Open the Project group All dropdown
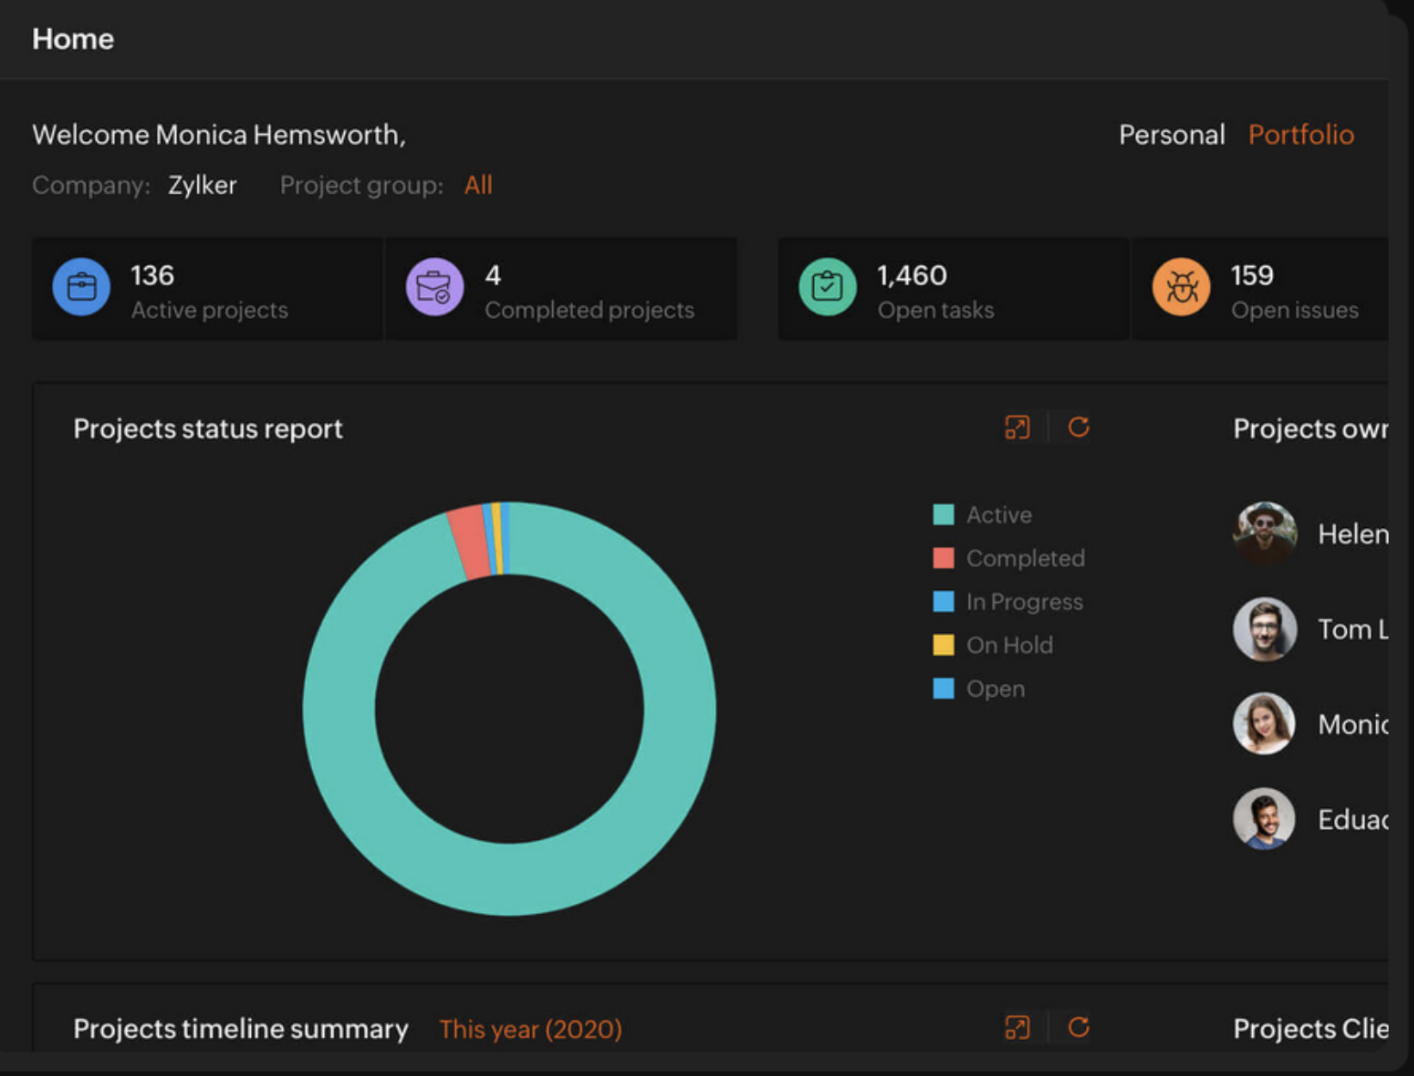Image resolution: width=1414 pixels, height=1076 pixels. (x=478, y=185)
